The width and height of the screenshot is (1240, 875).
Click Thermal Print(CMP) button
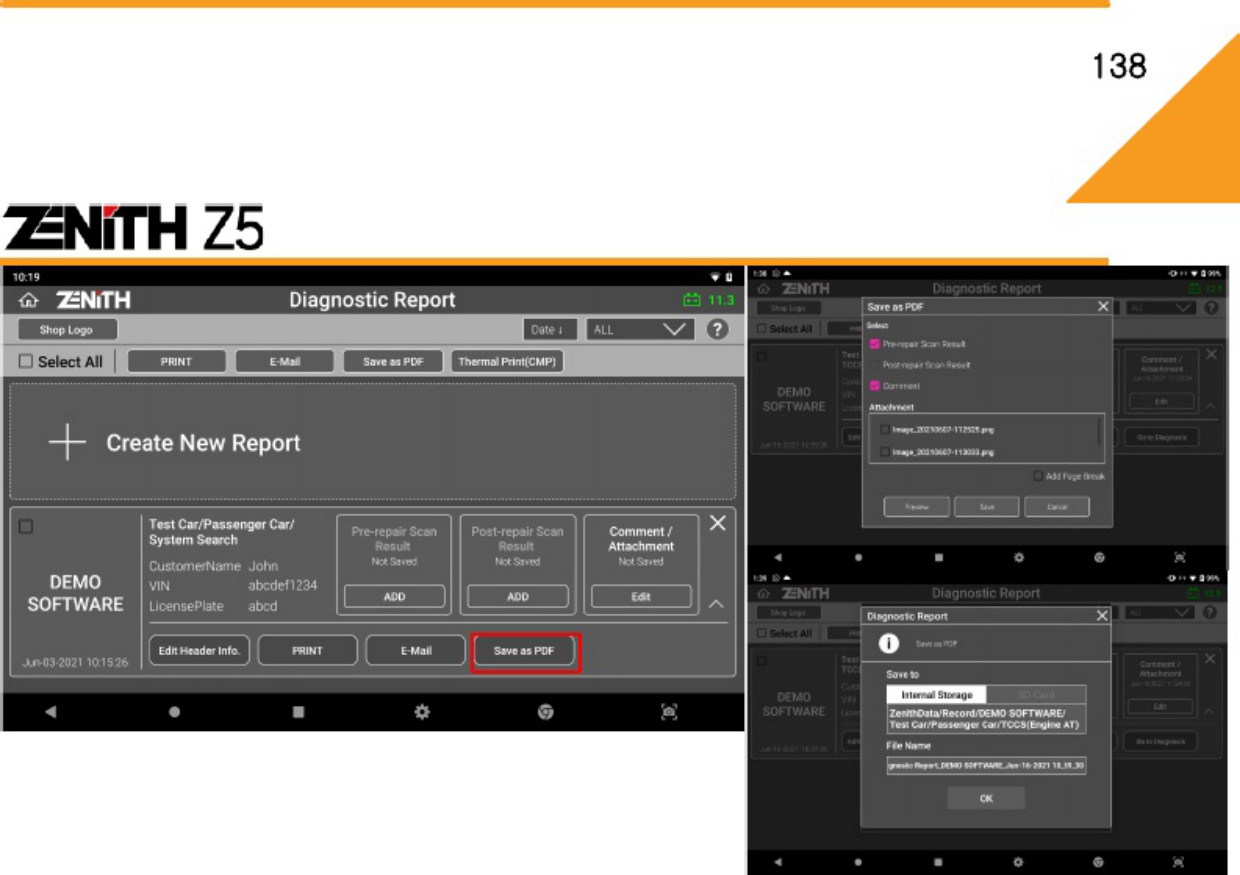[x=507, y=362]
